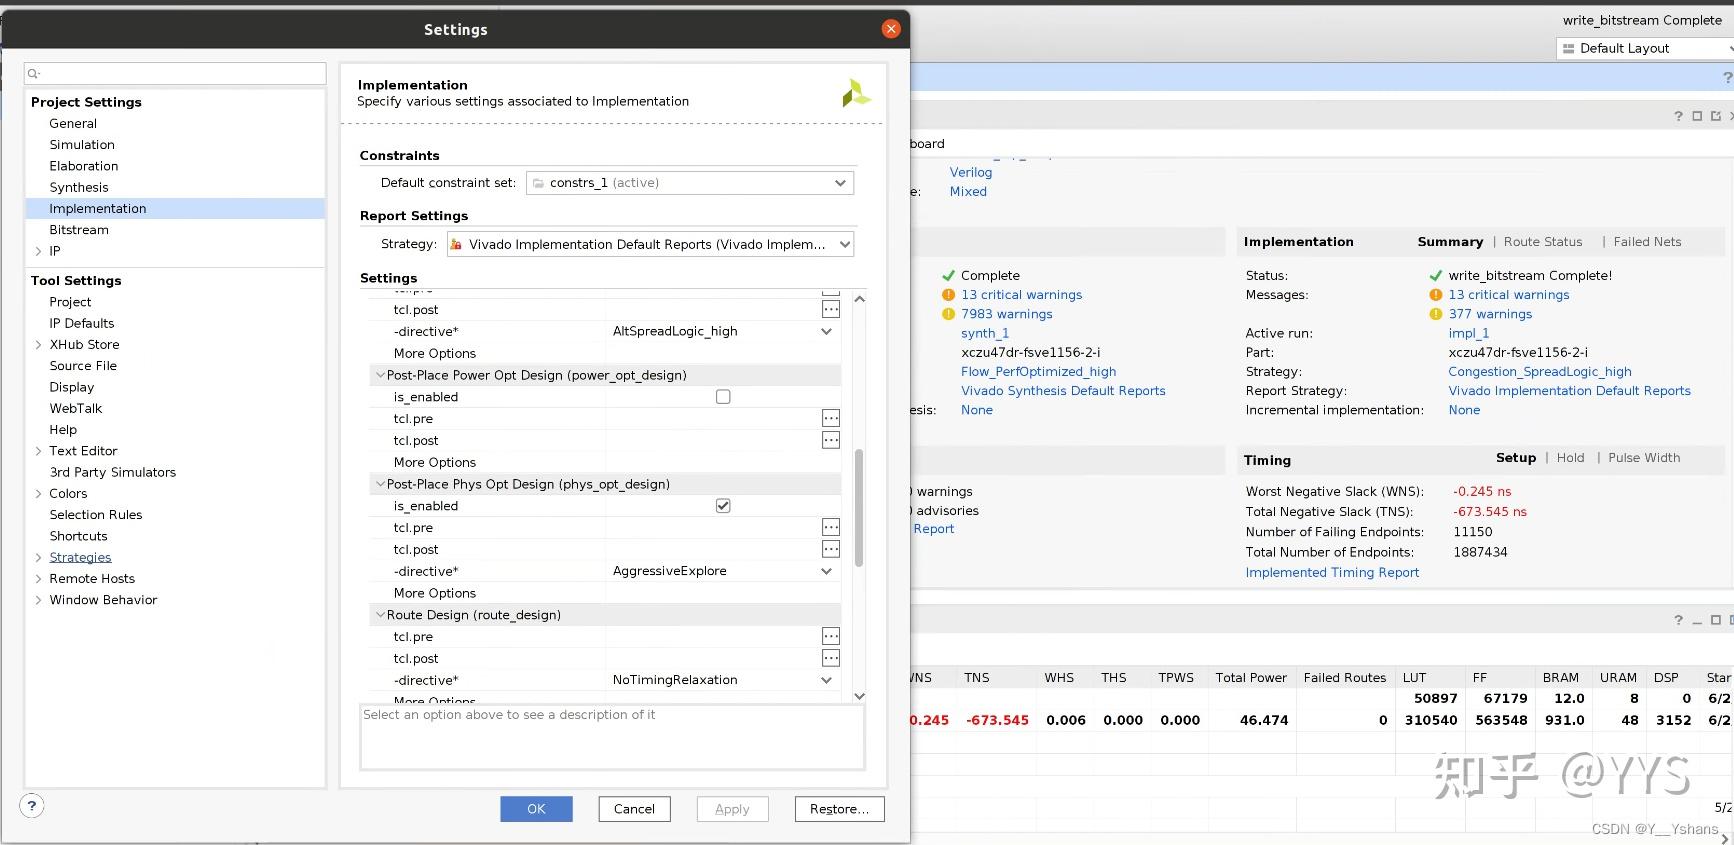Image resolution: width=1734 pixels, height=845 pixels.
Task: Maximize the Project Summary panel
Action: (x=1697, y=116)
